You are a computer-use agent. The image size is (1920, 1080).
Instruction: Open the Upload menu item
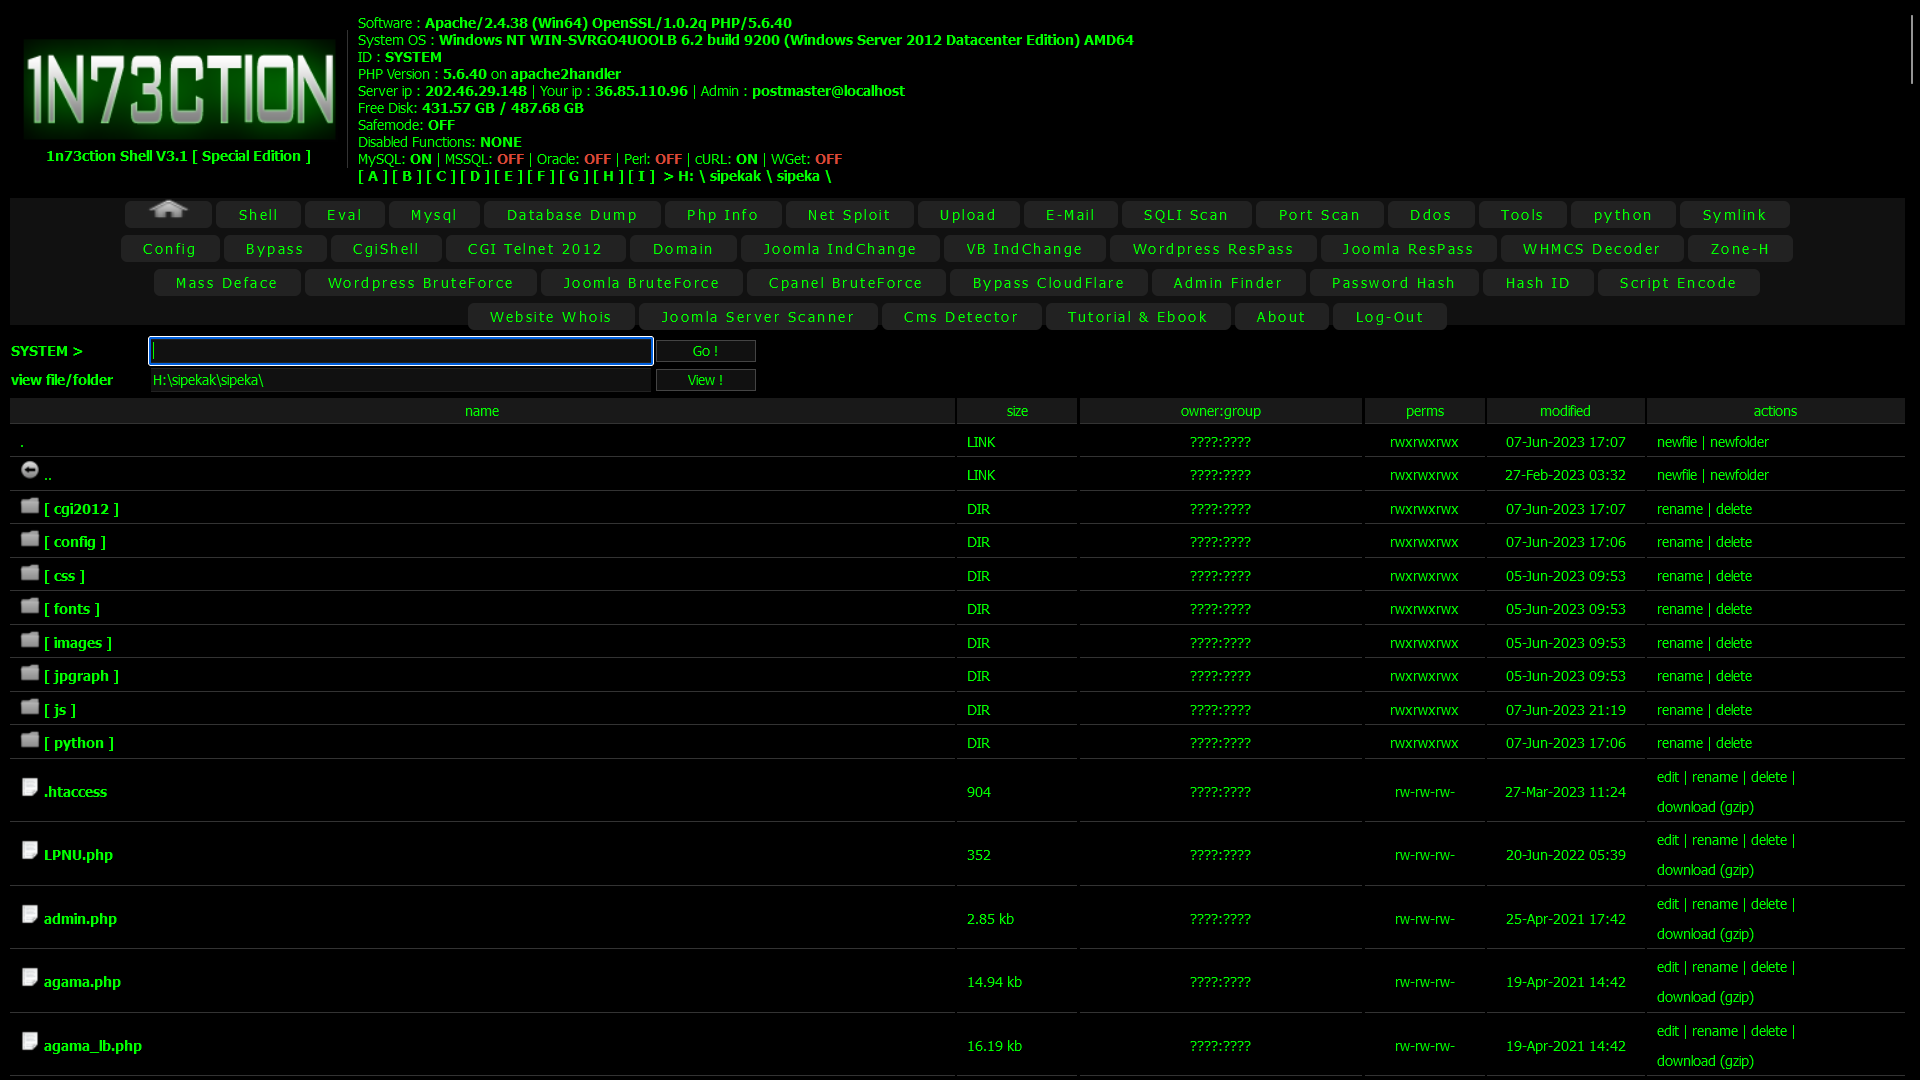tap(968, 215)
